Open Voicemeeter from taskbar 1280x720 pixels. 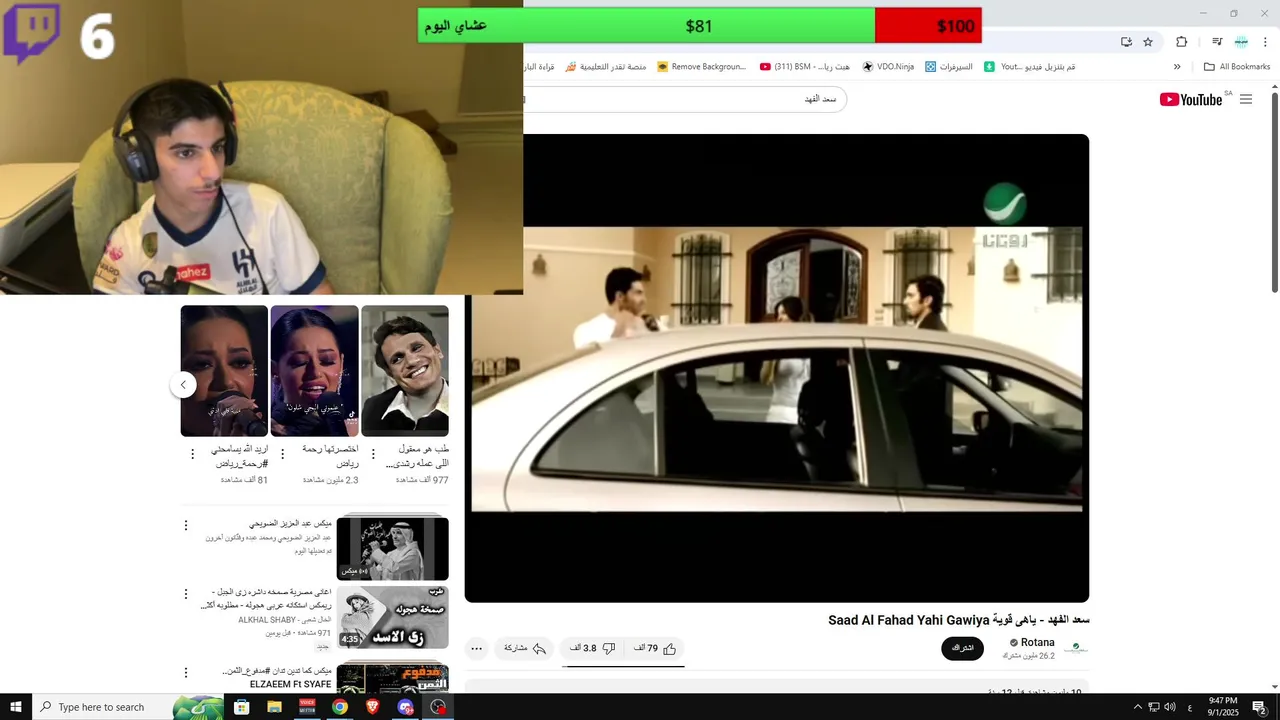point(307,706)
